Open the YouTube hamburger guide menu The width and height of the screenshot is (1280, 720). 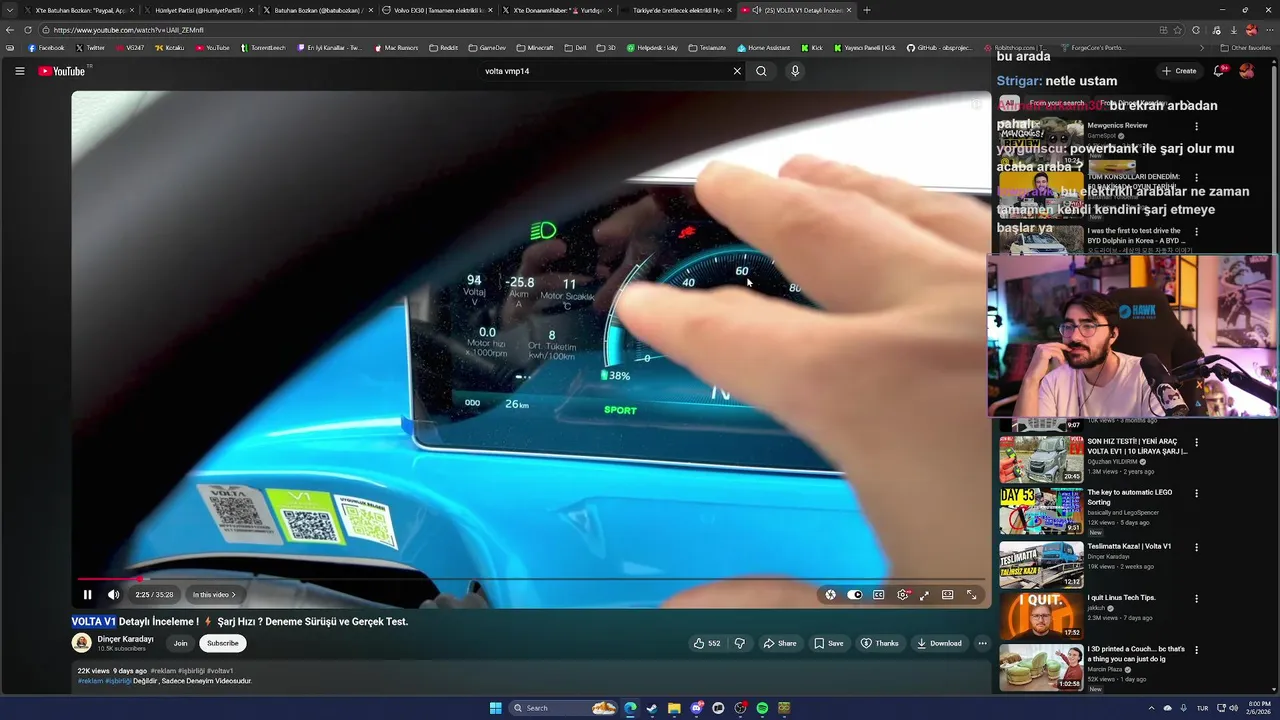19,71
